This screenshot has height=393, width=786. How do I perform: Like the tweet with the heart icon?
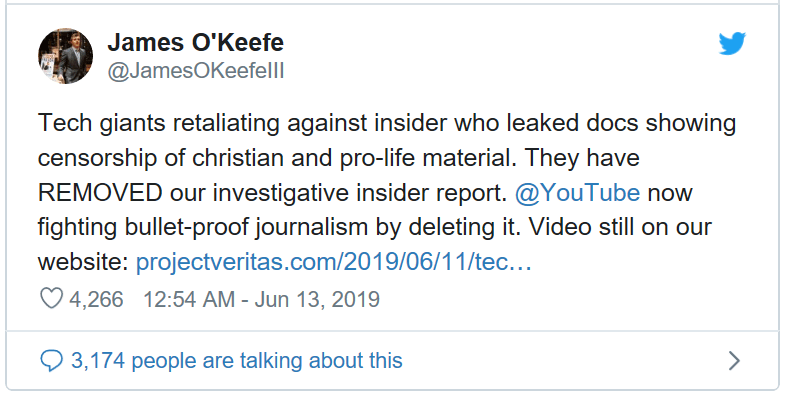tap(51, 299)
